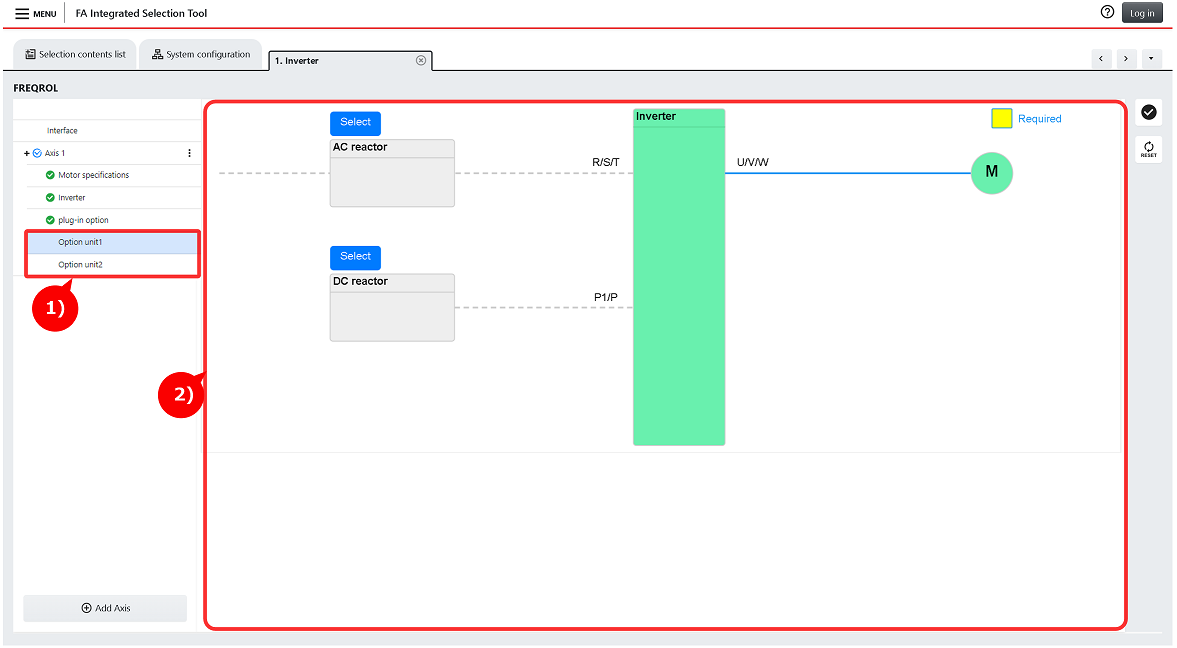Open the help question mark icon
Screen dimensions: 1177x648
(1106, 12)
